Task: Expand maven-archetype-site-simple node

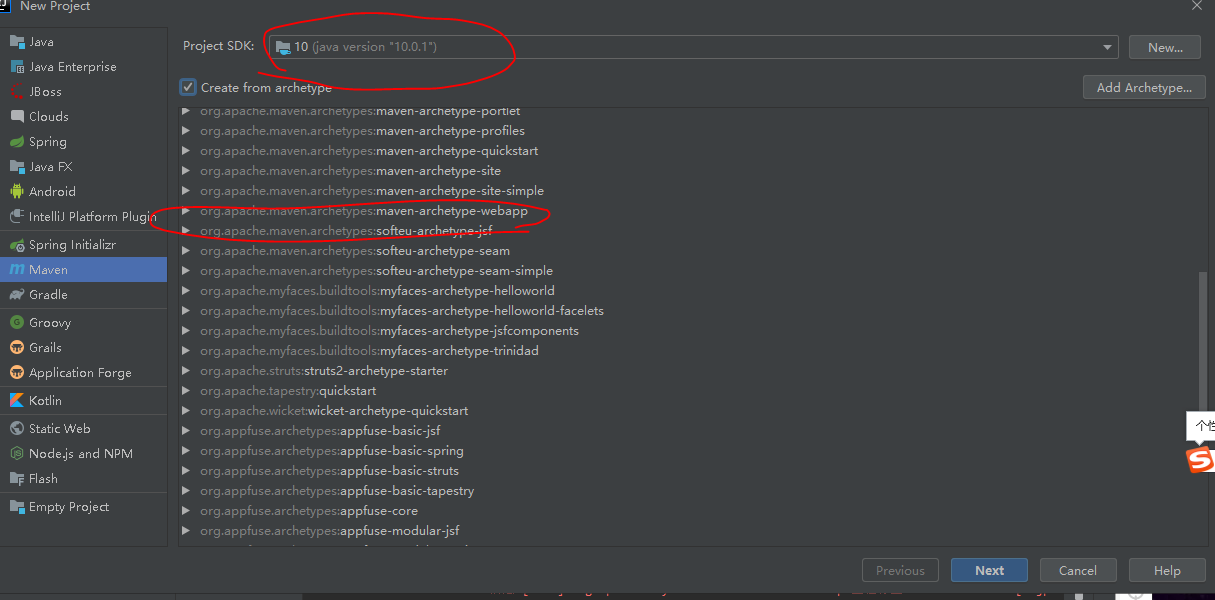Action: (186, 191)
